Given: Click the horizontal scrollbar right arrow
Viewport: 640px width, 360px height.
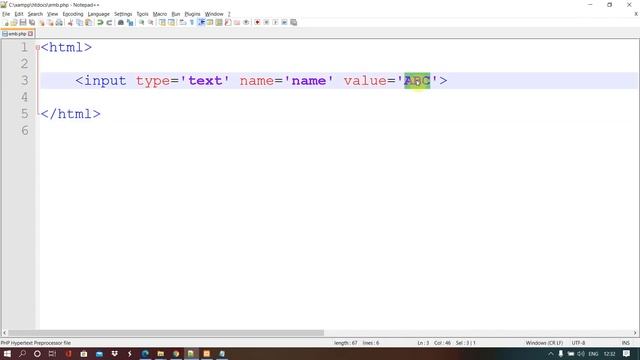Looking at the screenshot, I should tap(635, 333).
